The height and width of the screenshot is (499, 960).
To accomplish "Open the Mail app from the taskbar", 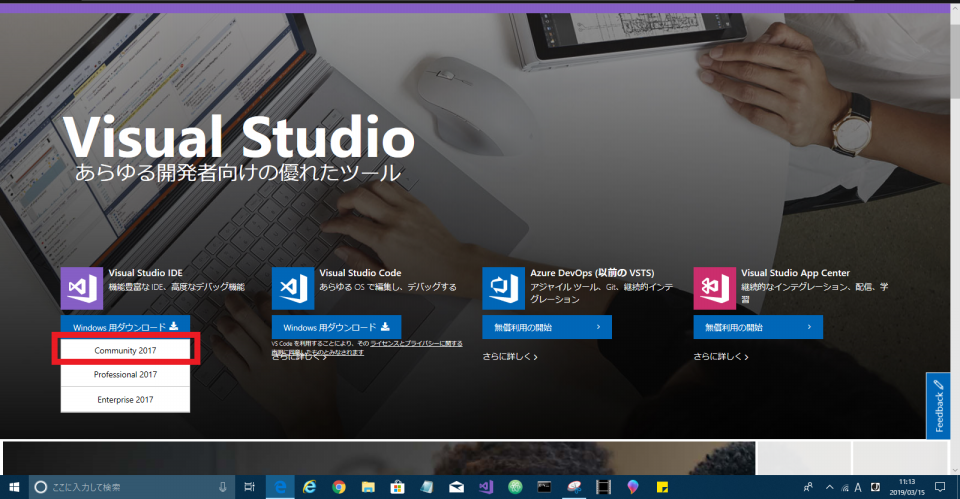I will tap(456, 487).
